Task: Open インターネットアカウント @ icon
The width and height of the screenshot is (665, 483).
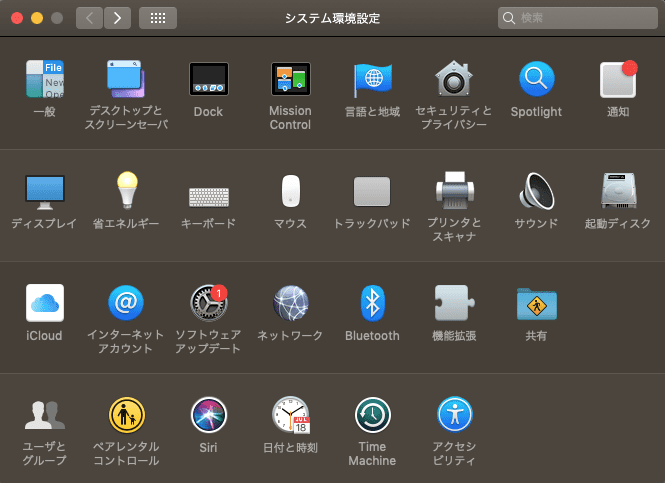Action: pos(126,303)
